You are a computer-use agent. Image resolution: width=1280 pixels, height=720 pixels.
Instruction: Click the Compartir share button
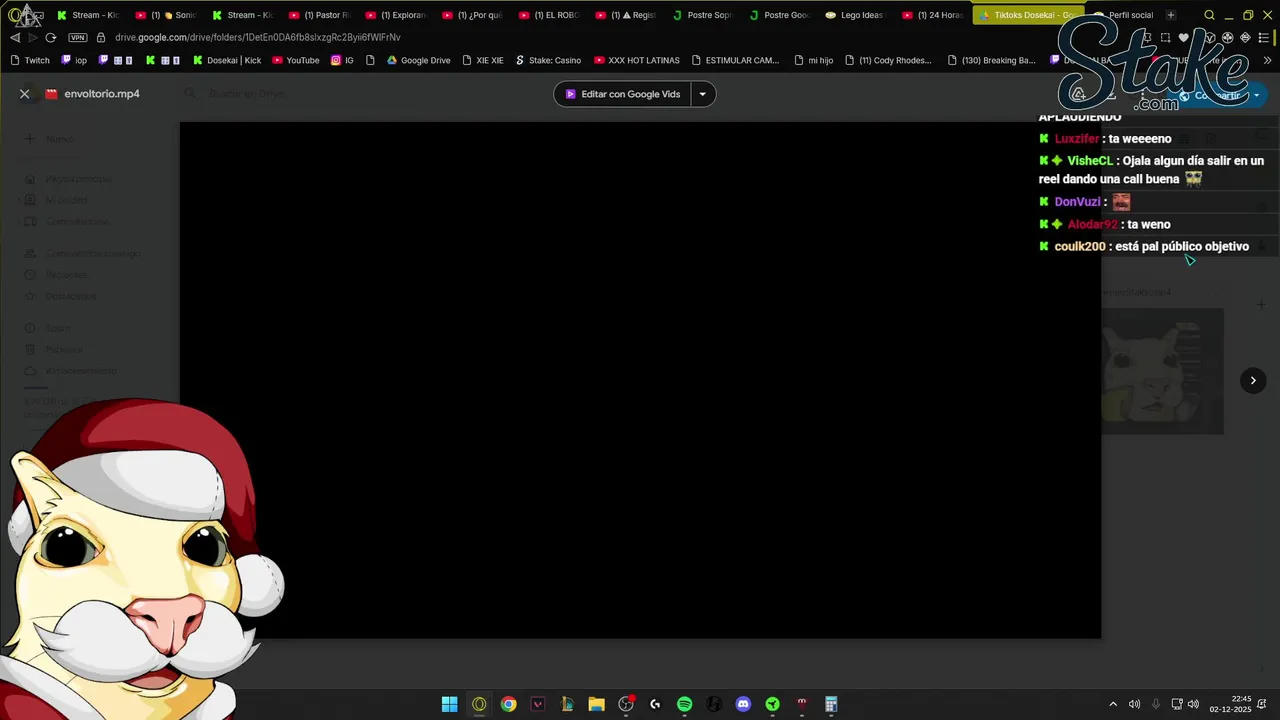tap(1208, 95)
